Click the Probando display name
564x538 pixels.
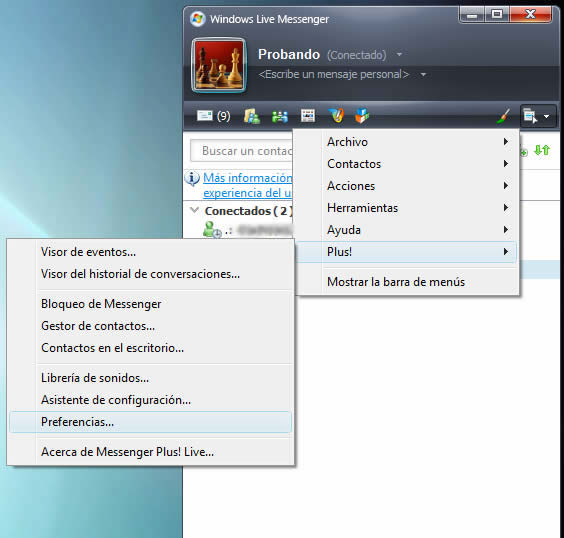click(289, 54)
